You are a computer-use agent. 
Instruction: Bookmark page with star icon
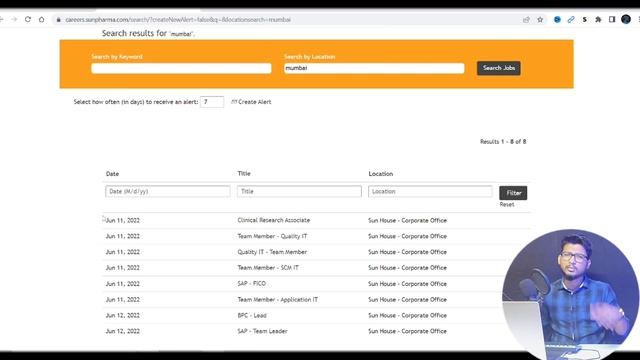click(x=540, y=20)
